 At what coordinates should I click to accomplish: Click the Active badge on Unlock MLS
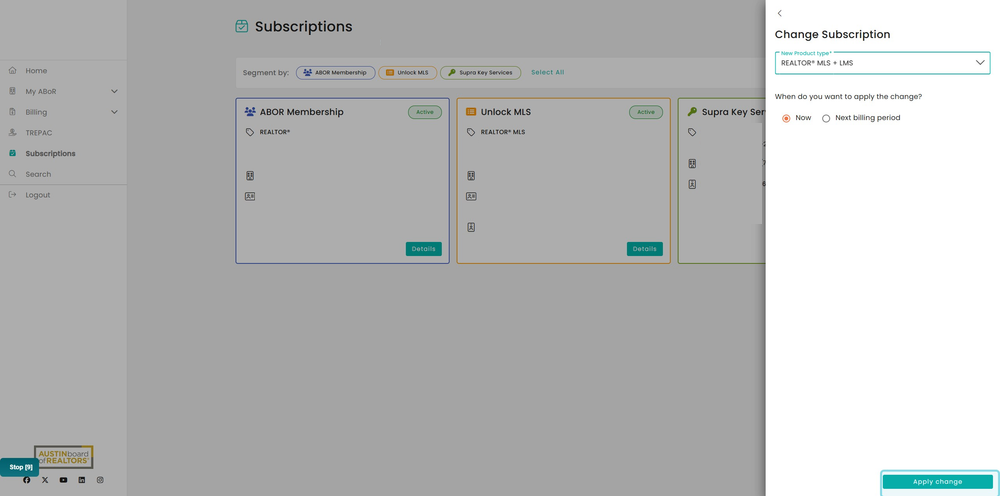pyautogui.click(x=646, y=112)
